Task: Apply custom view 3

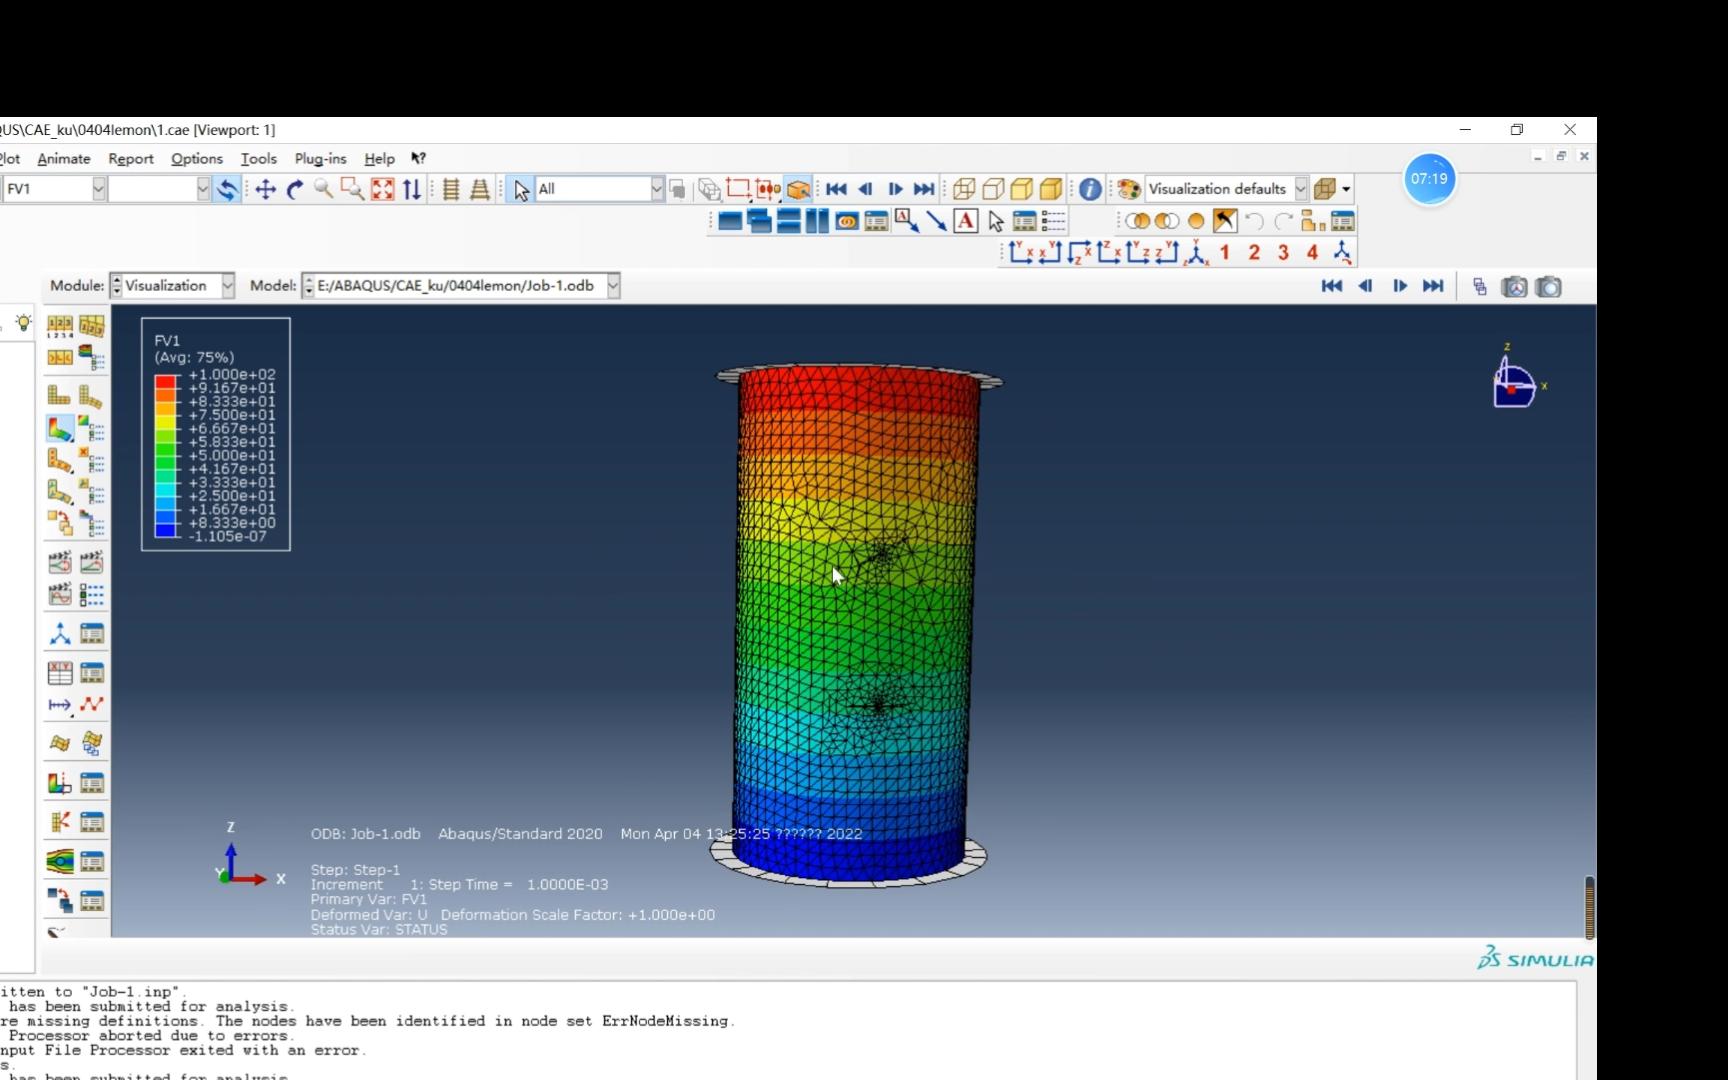Action: 1283,253
